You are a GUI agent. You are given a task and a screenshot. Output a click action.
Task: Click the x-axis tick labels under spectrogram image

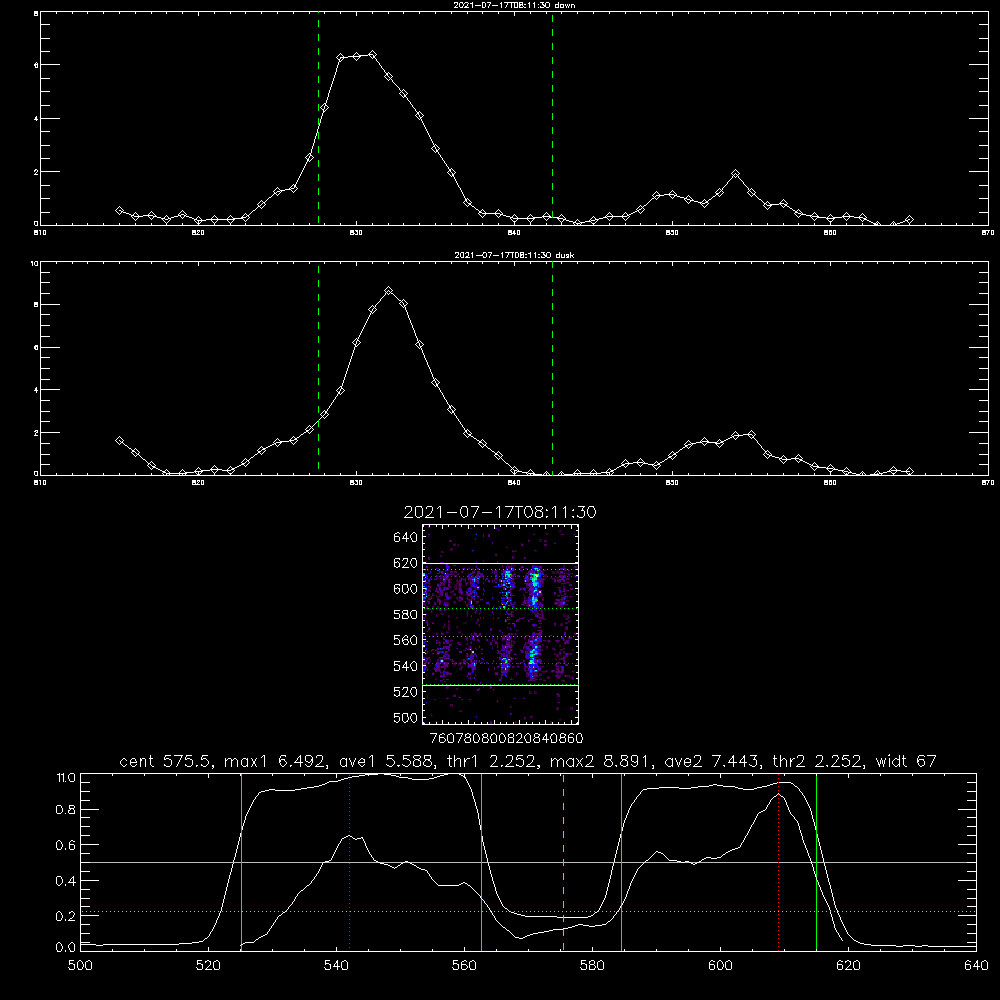(506, 738)
